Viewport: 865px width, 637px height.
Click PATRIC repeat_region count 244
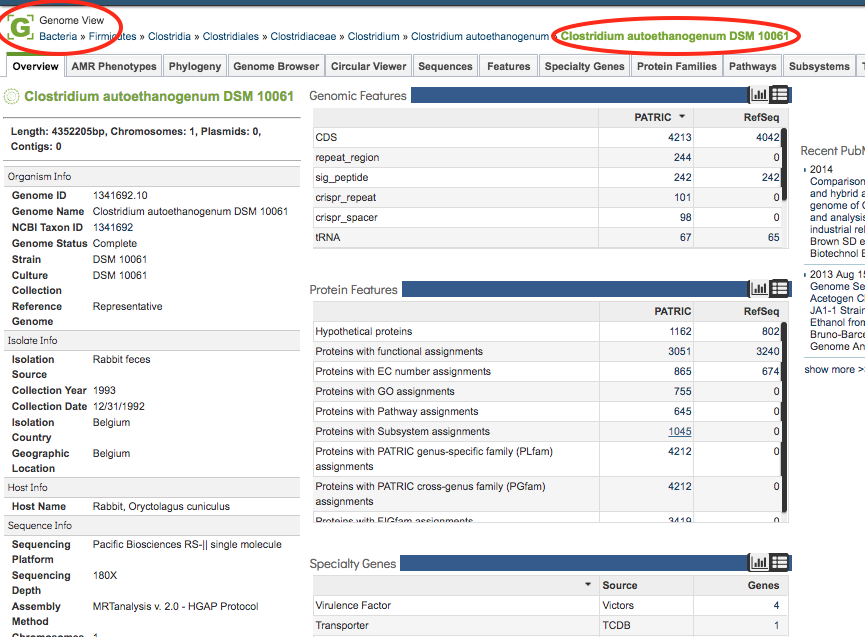click(x=682, y=157)
